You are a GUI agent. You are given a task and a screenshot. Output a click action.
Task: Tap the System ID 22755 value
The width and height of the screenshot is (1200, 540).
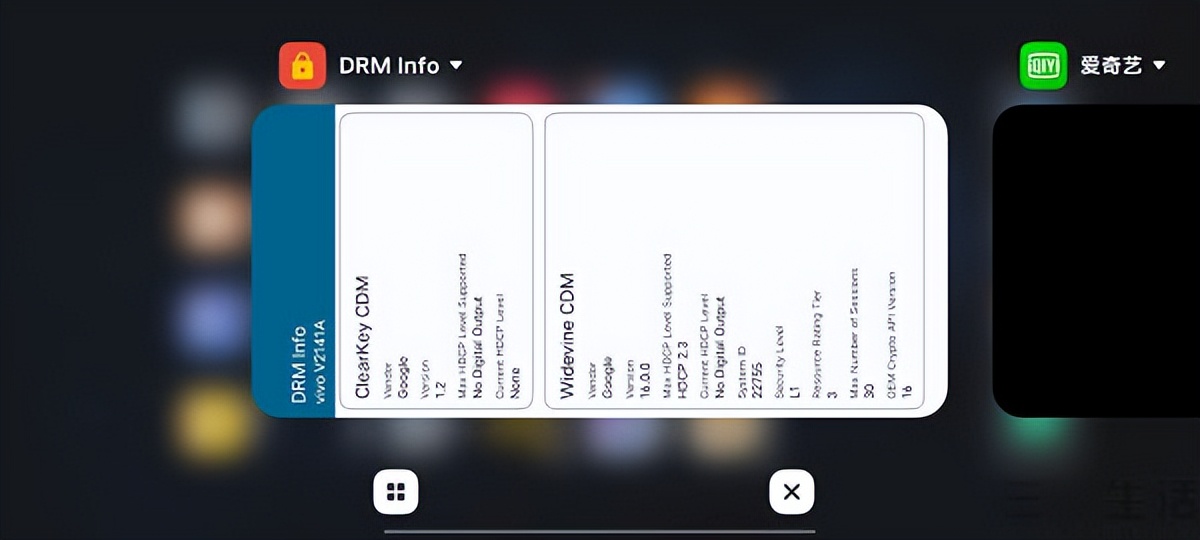click(x=755, y=381)
